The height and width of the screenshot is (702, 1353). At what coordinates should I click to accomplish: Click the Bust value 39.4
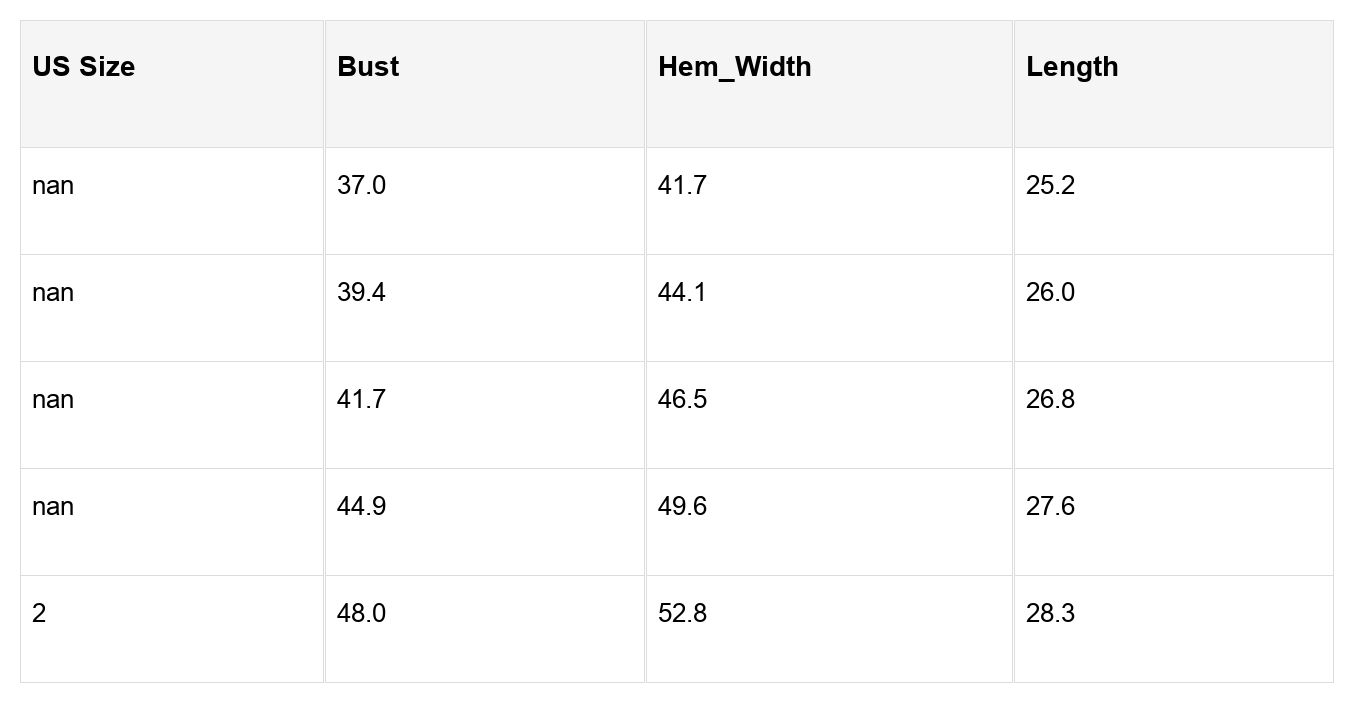coord(361,293)
